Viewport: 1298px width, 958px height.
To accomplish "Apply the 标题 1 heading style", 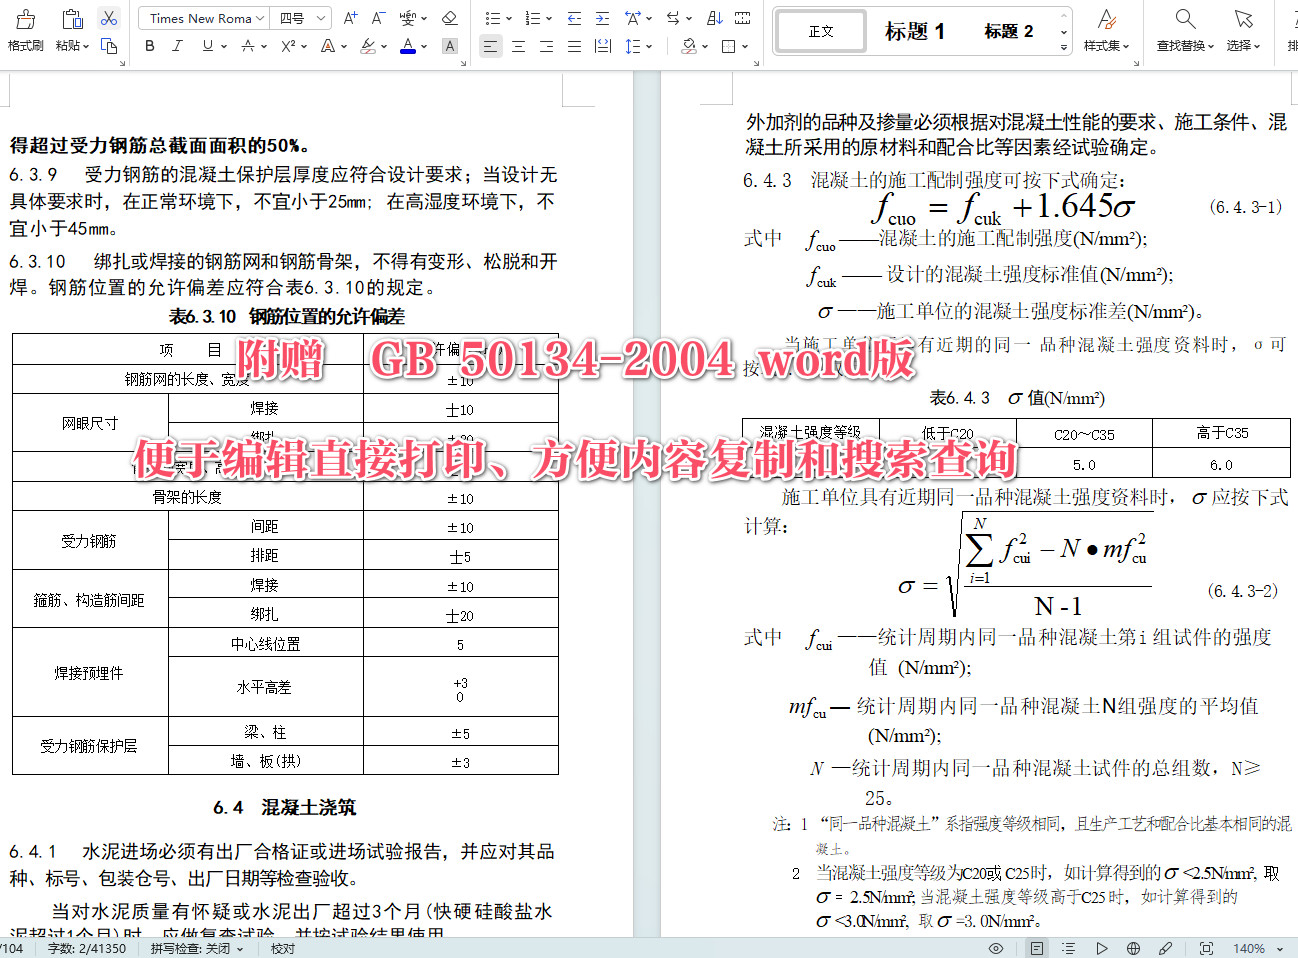I will coord(916,30).
